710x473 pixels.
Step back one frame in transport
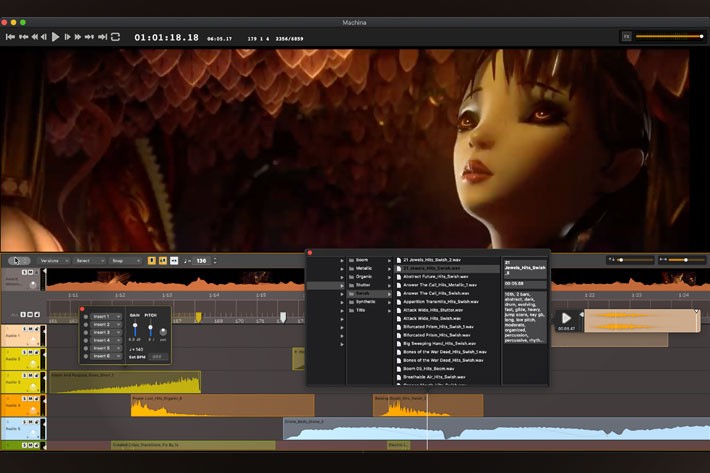44,37
